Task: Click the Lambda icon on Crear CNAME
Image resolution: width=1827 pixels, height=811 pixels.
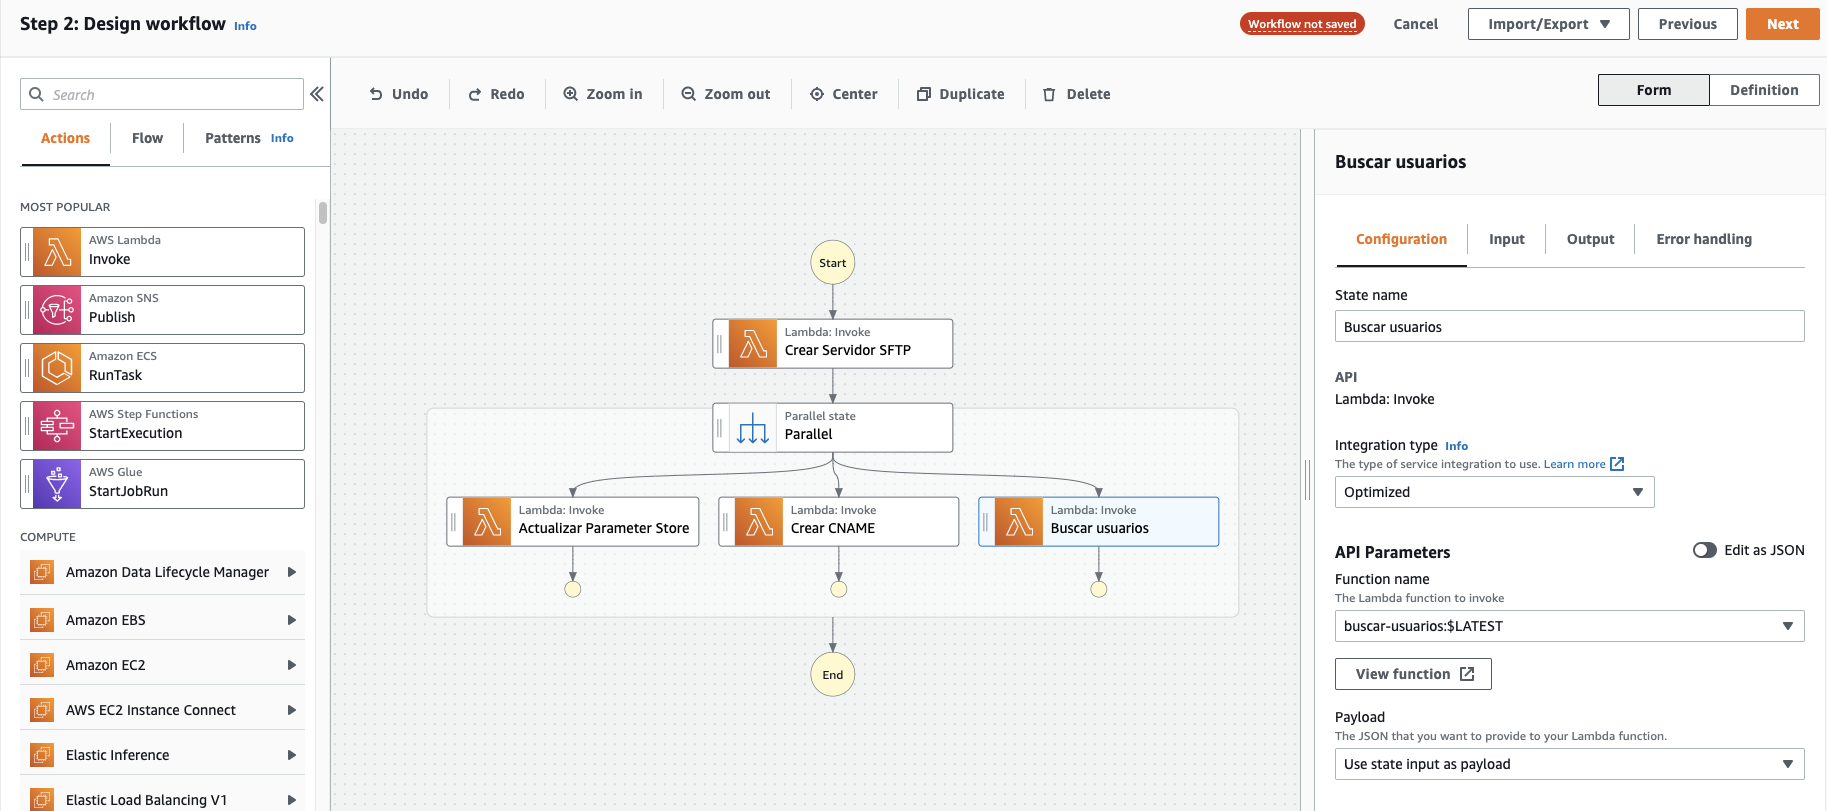Action: [x=759, y=522]
